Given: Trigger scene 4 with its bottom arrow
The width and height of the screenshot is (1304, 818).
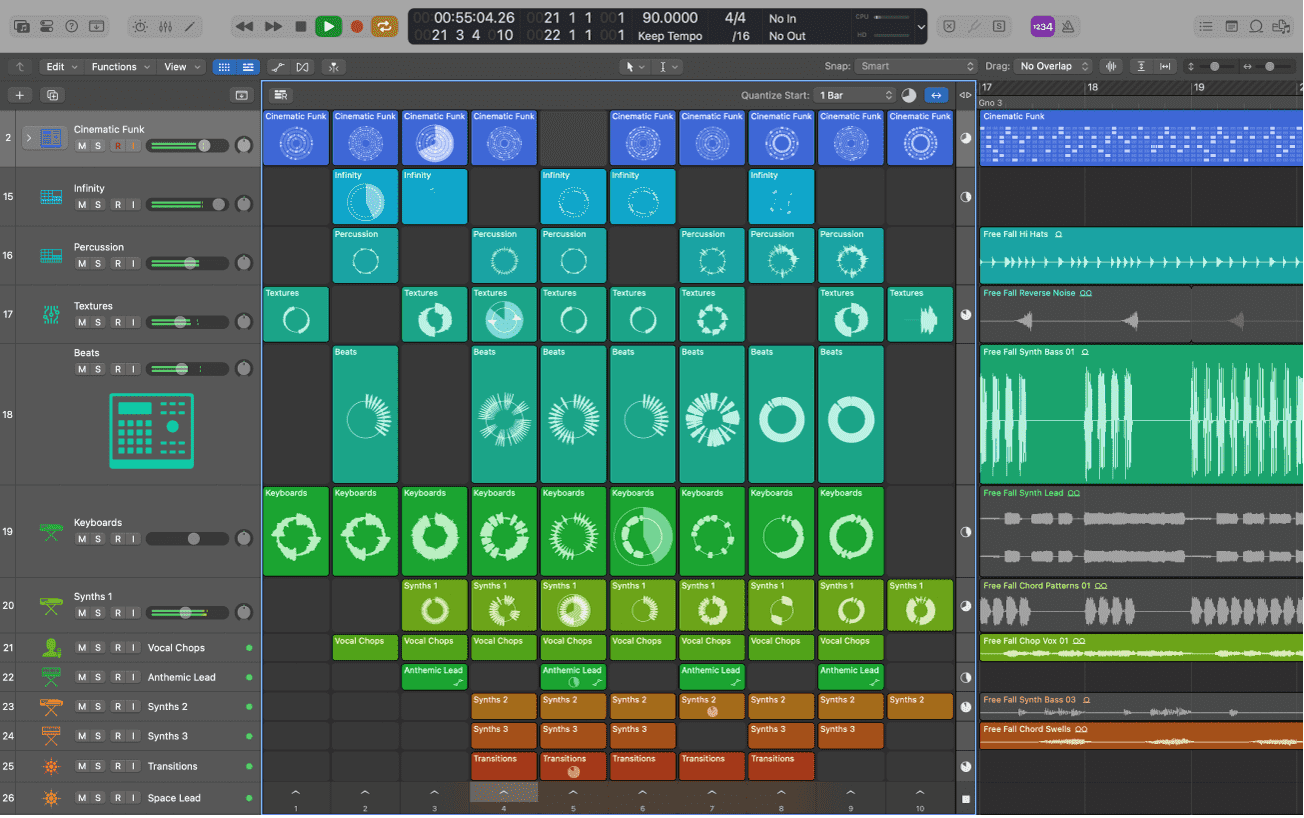Looking at the screenshot, I should [x=503, y=791].
